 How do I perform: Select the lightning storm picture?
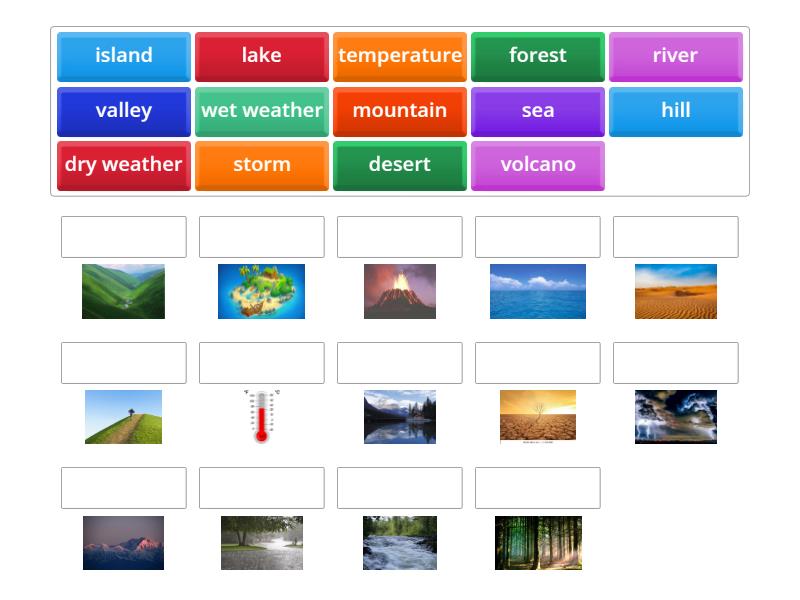point(675,417)
